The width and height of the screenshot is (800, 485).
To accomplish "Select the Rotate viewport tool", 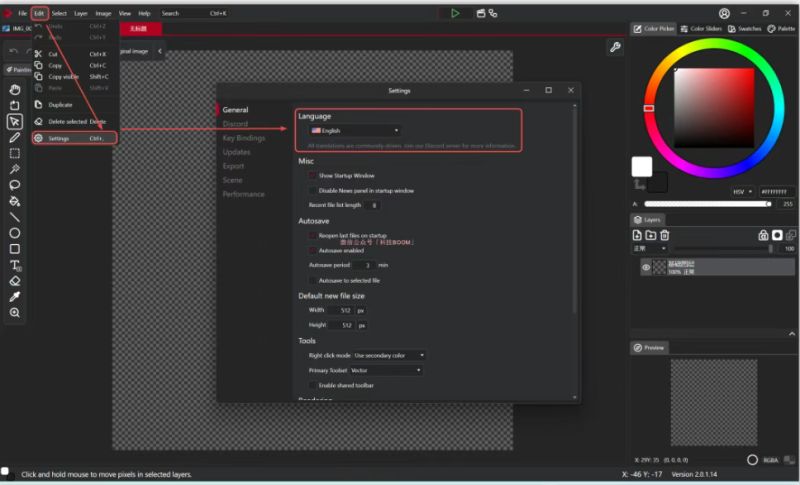I will pos(15,106).
